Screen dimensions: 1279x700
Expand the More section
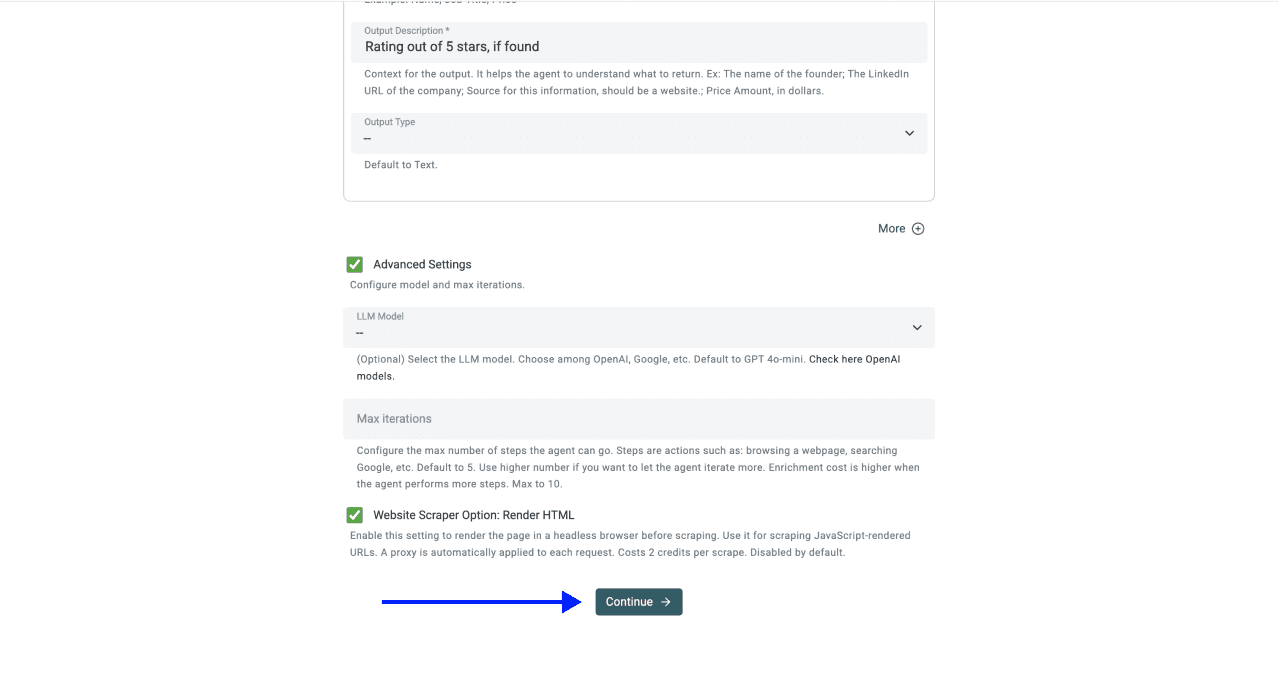point(900,228)
